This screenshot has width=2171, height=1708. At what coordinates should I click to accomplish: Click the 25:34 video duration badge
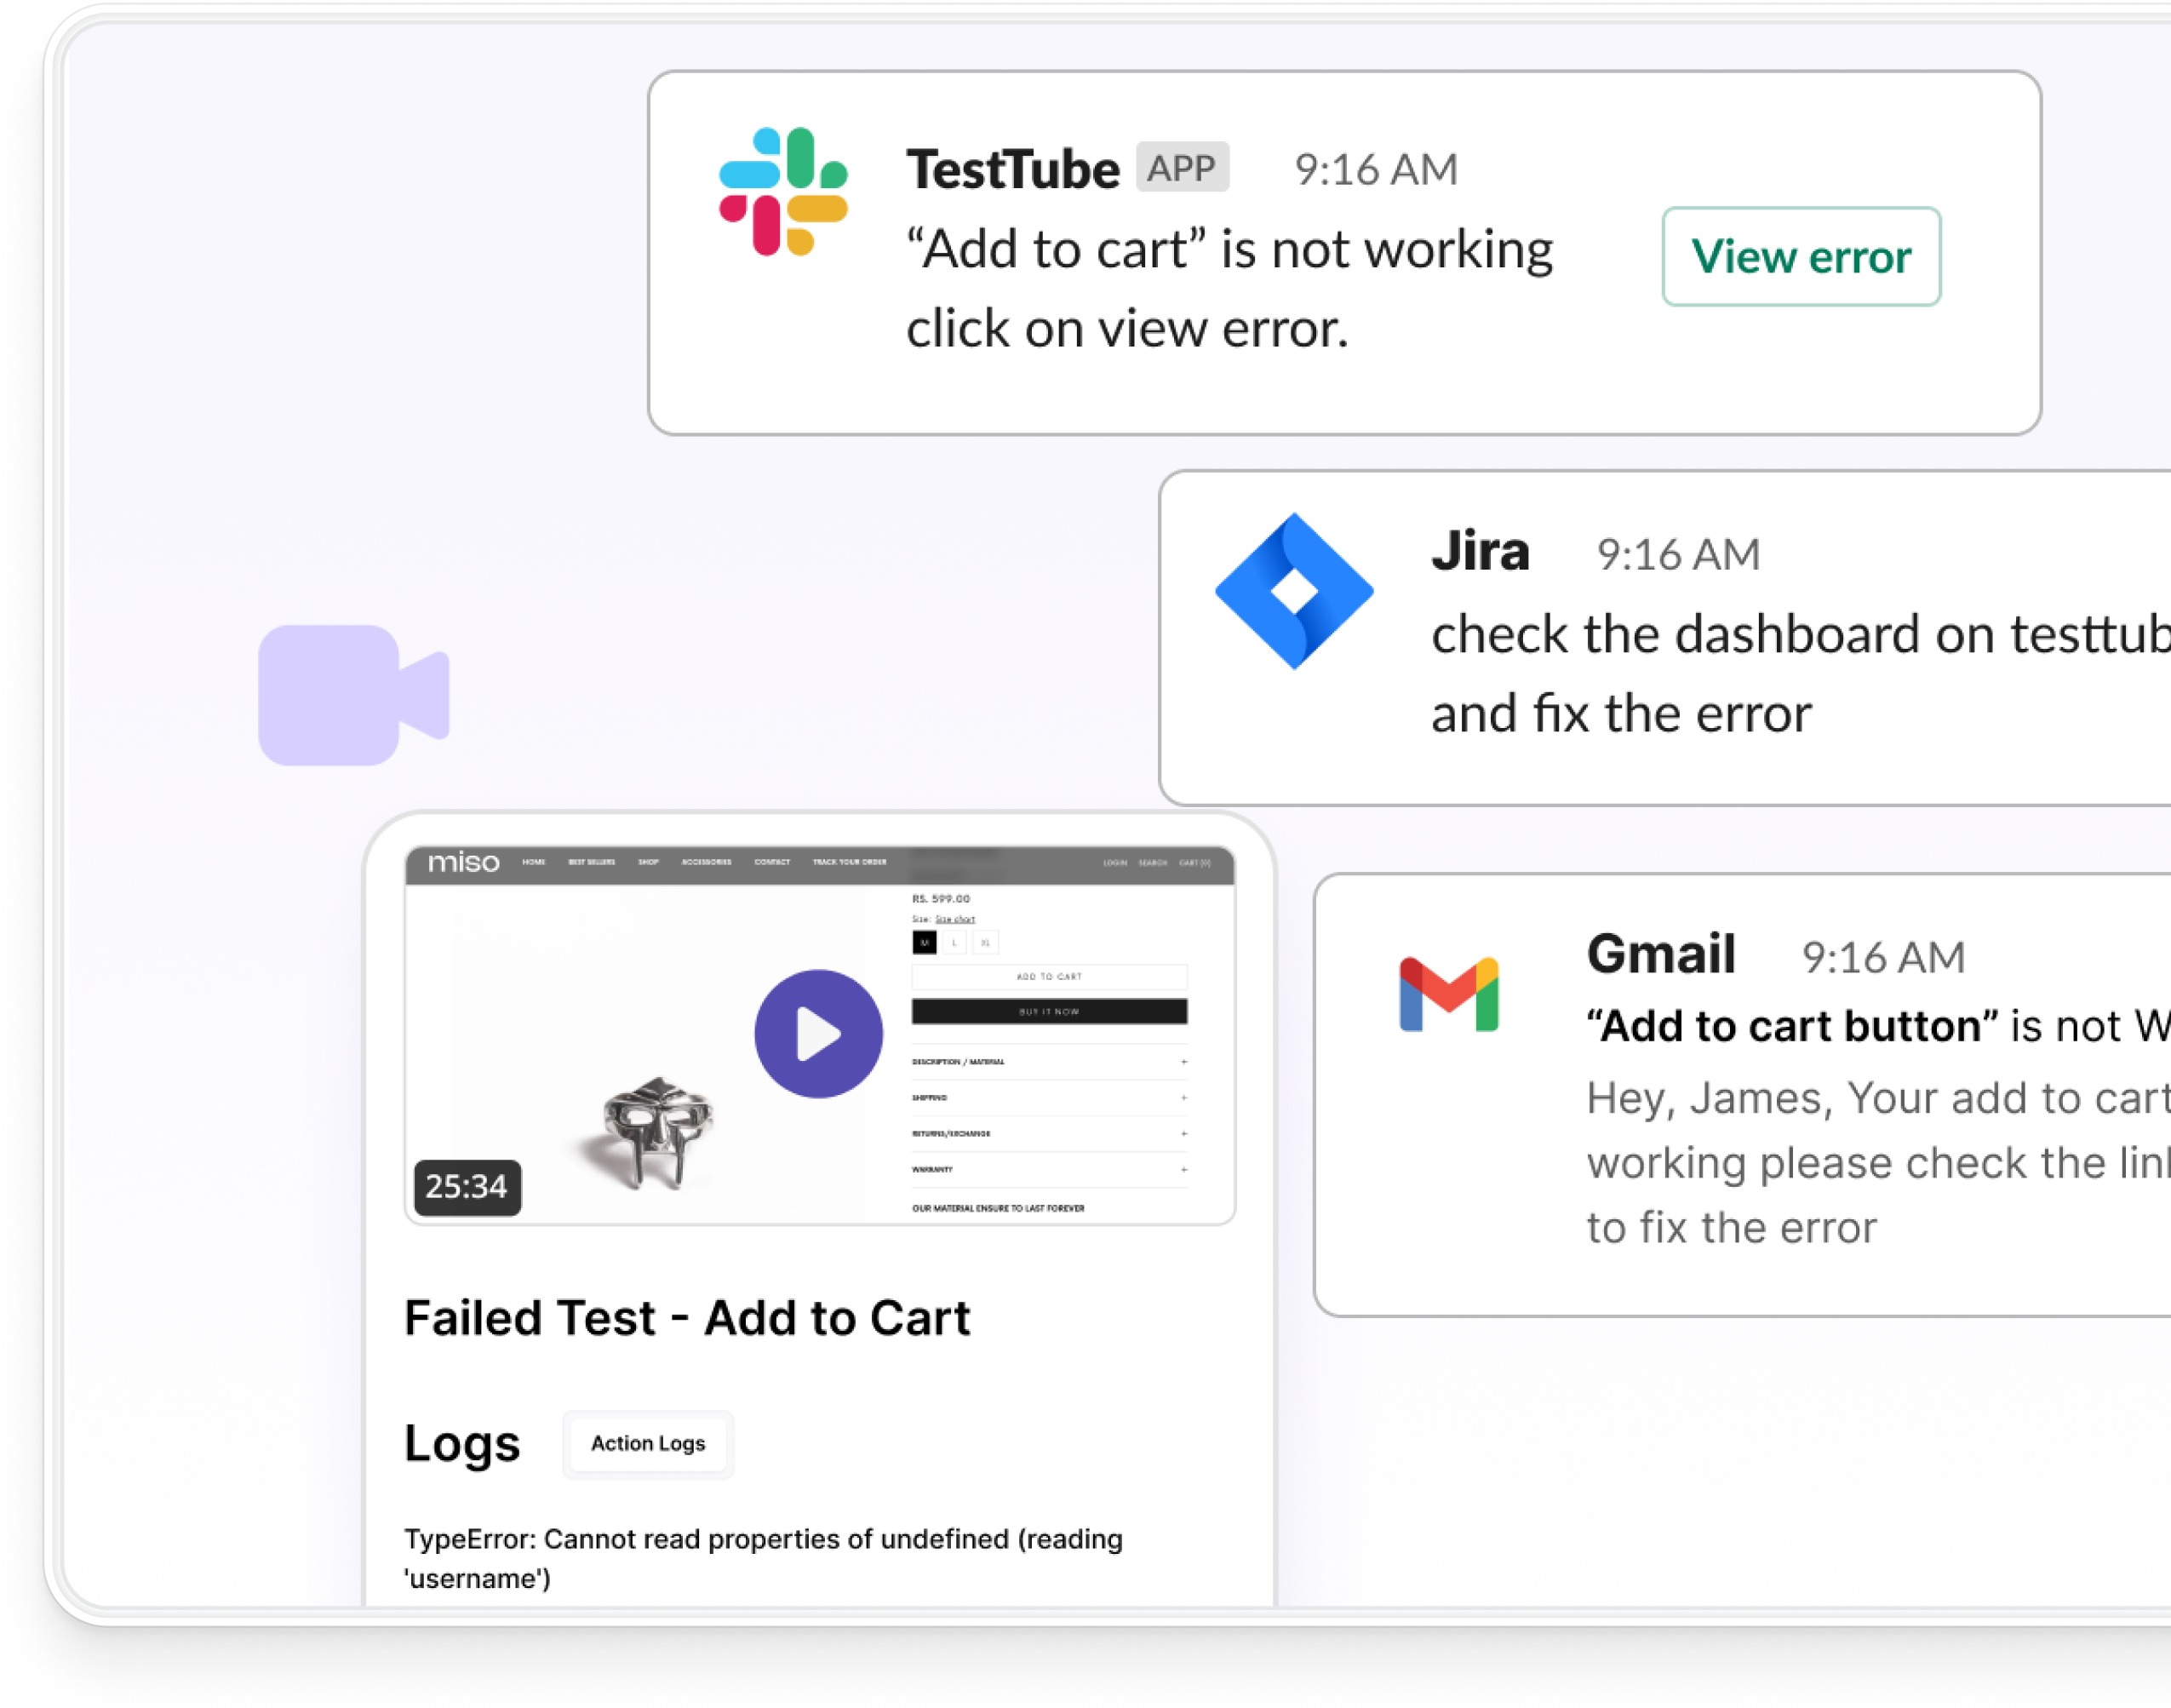467,1187
